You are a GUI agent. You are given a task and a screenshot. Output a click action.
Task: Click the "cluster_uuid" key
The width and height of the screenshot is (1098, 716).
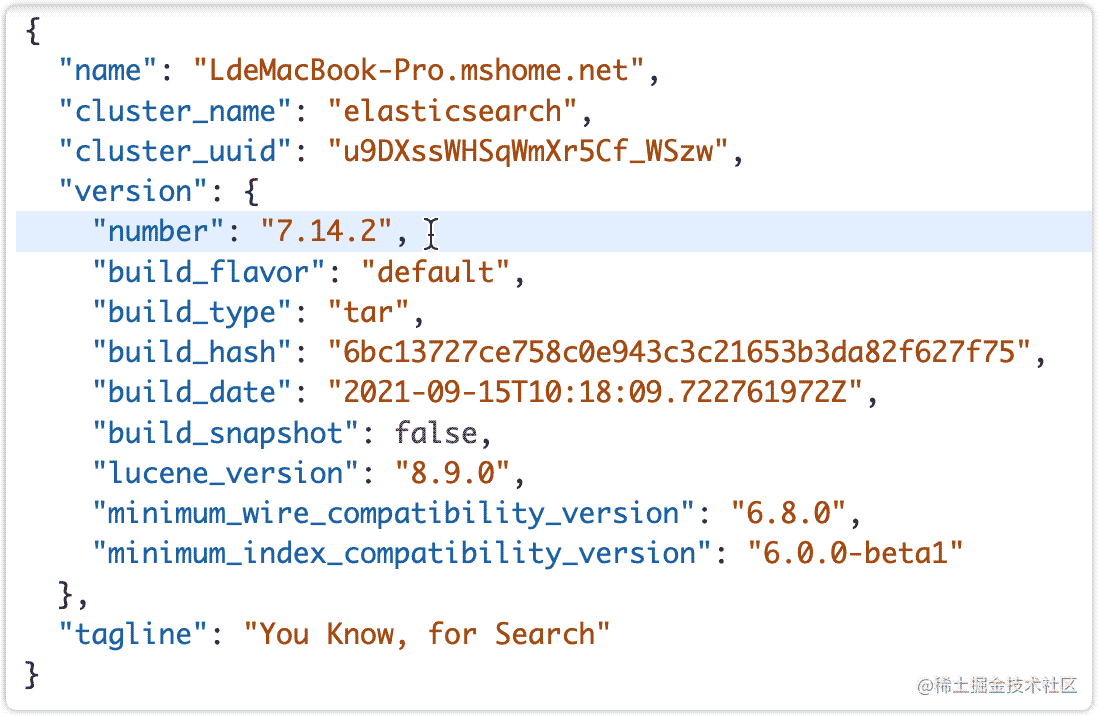click(x=176, y=151)
